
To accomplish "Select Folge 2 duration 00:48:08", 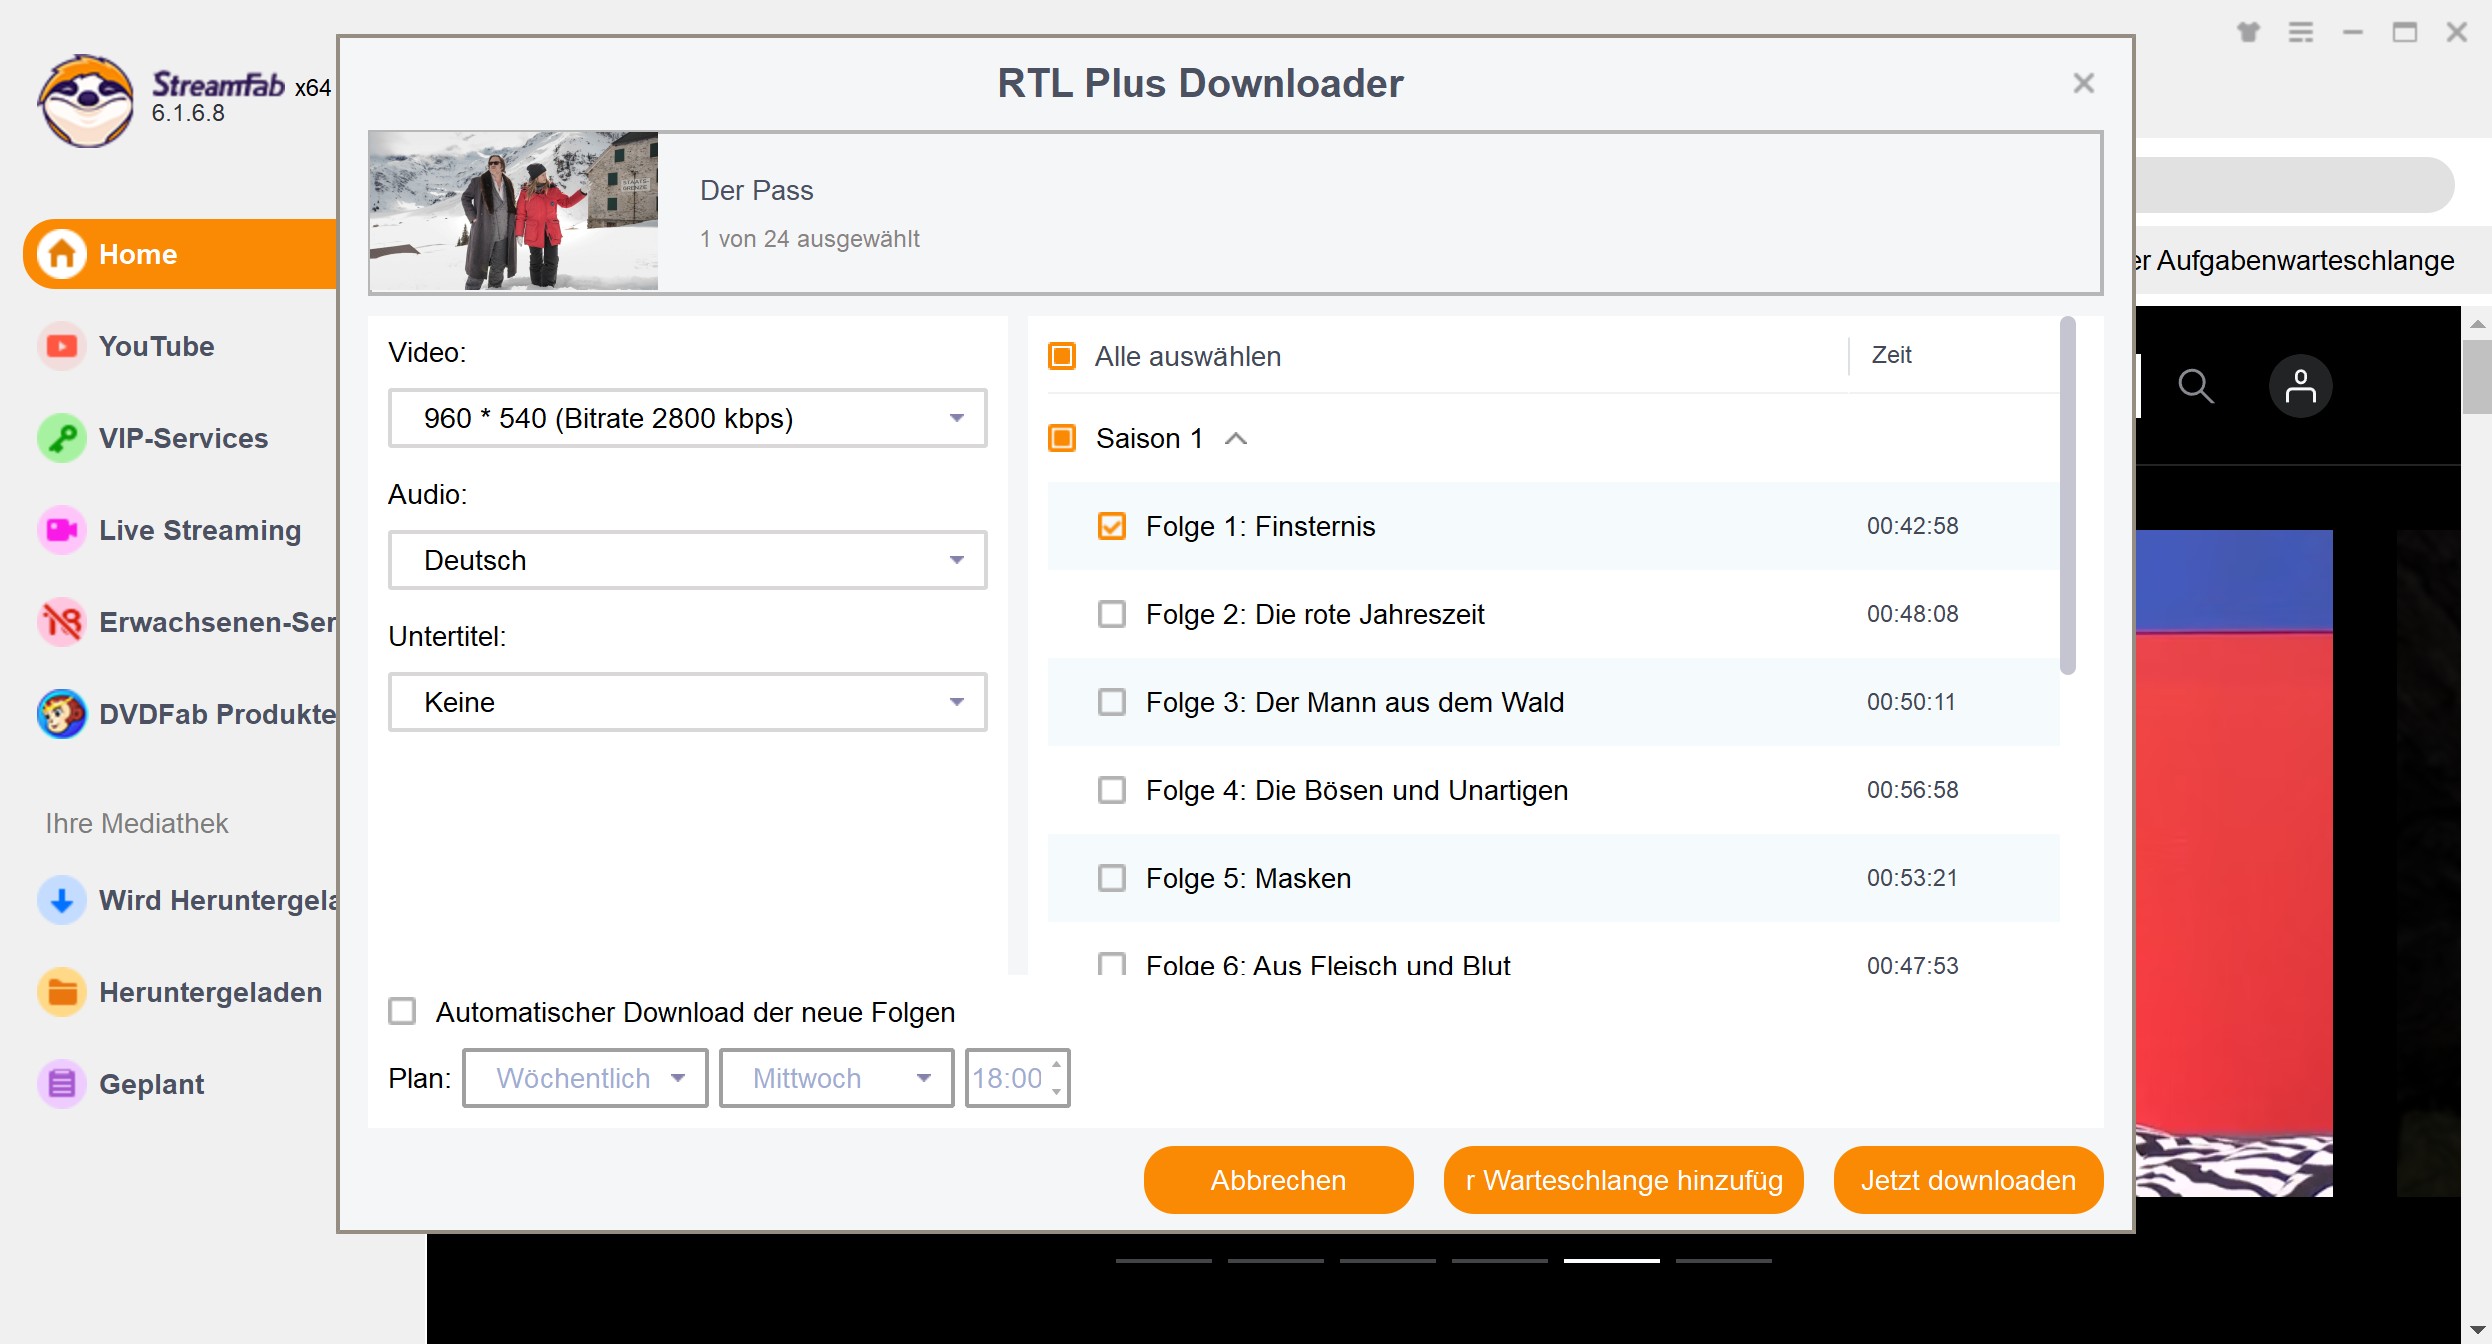I will coord(1912,614).
